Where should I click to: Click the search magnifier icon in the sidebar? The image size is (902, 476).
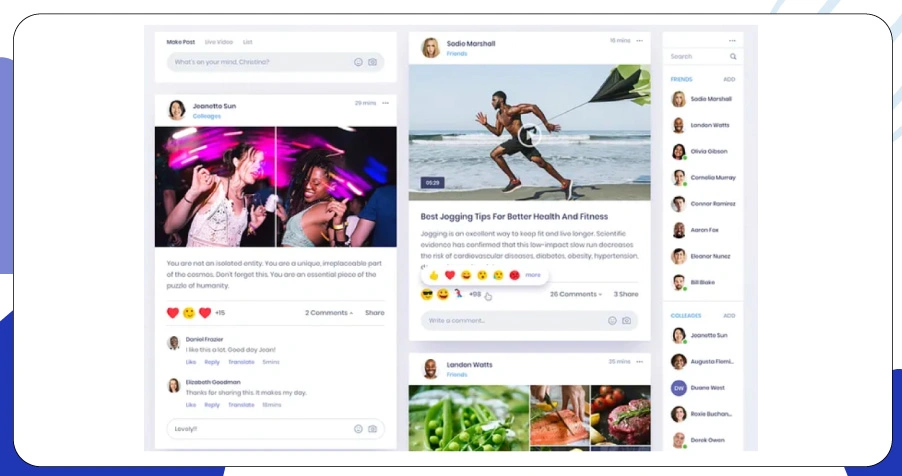(x=733, y=56)
